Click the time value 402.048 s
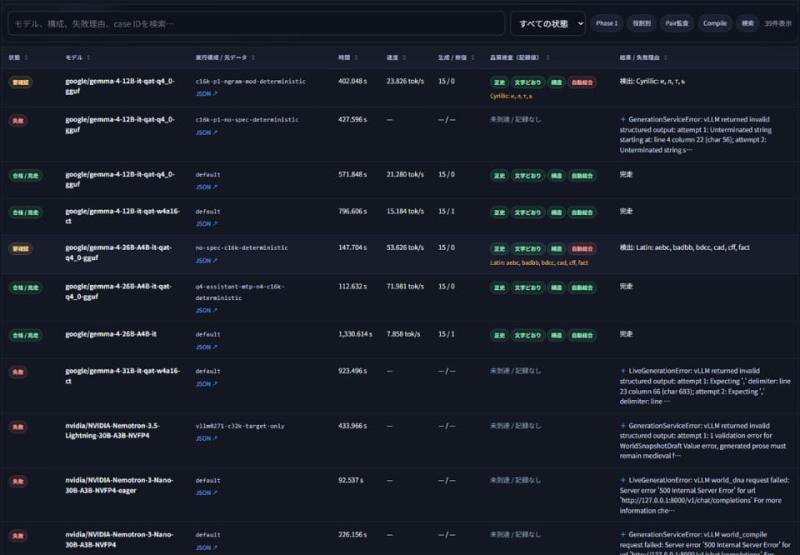800x555 pixels. click(352, 81)
